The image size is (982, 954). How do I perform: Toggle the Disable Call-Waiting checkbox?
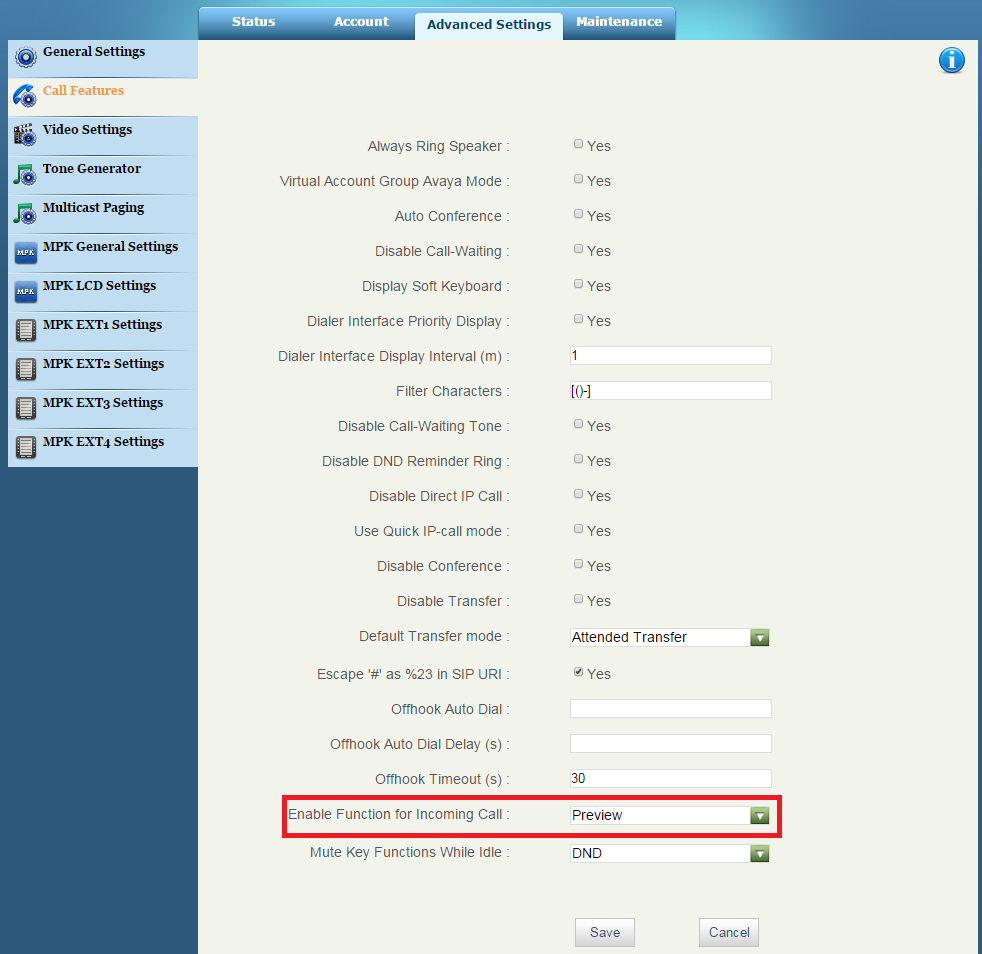click(x=578, y=250)
